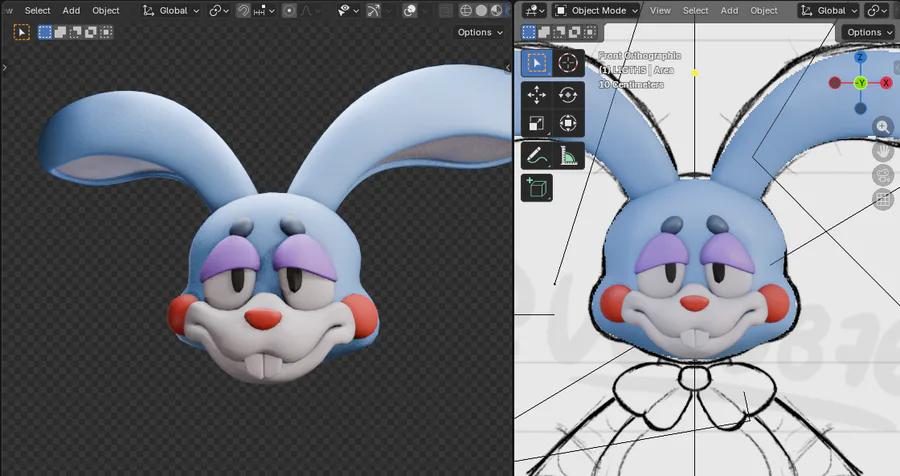
Task: Click the pan hand icon in right viewport
Action: [x=883, y=151]
